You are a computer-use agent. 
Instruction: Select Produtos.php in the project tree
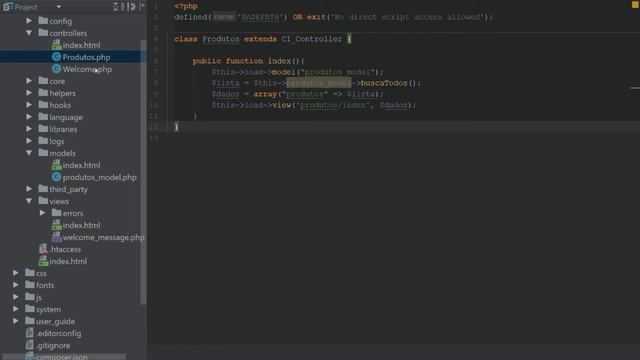tap(87, 57)
